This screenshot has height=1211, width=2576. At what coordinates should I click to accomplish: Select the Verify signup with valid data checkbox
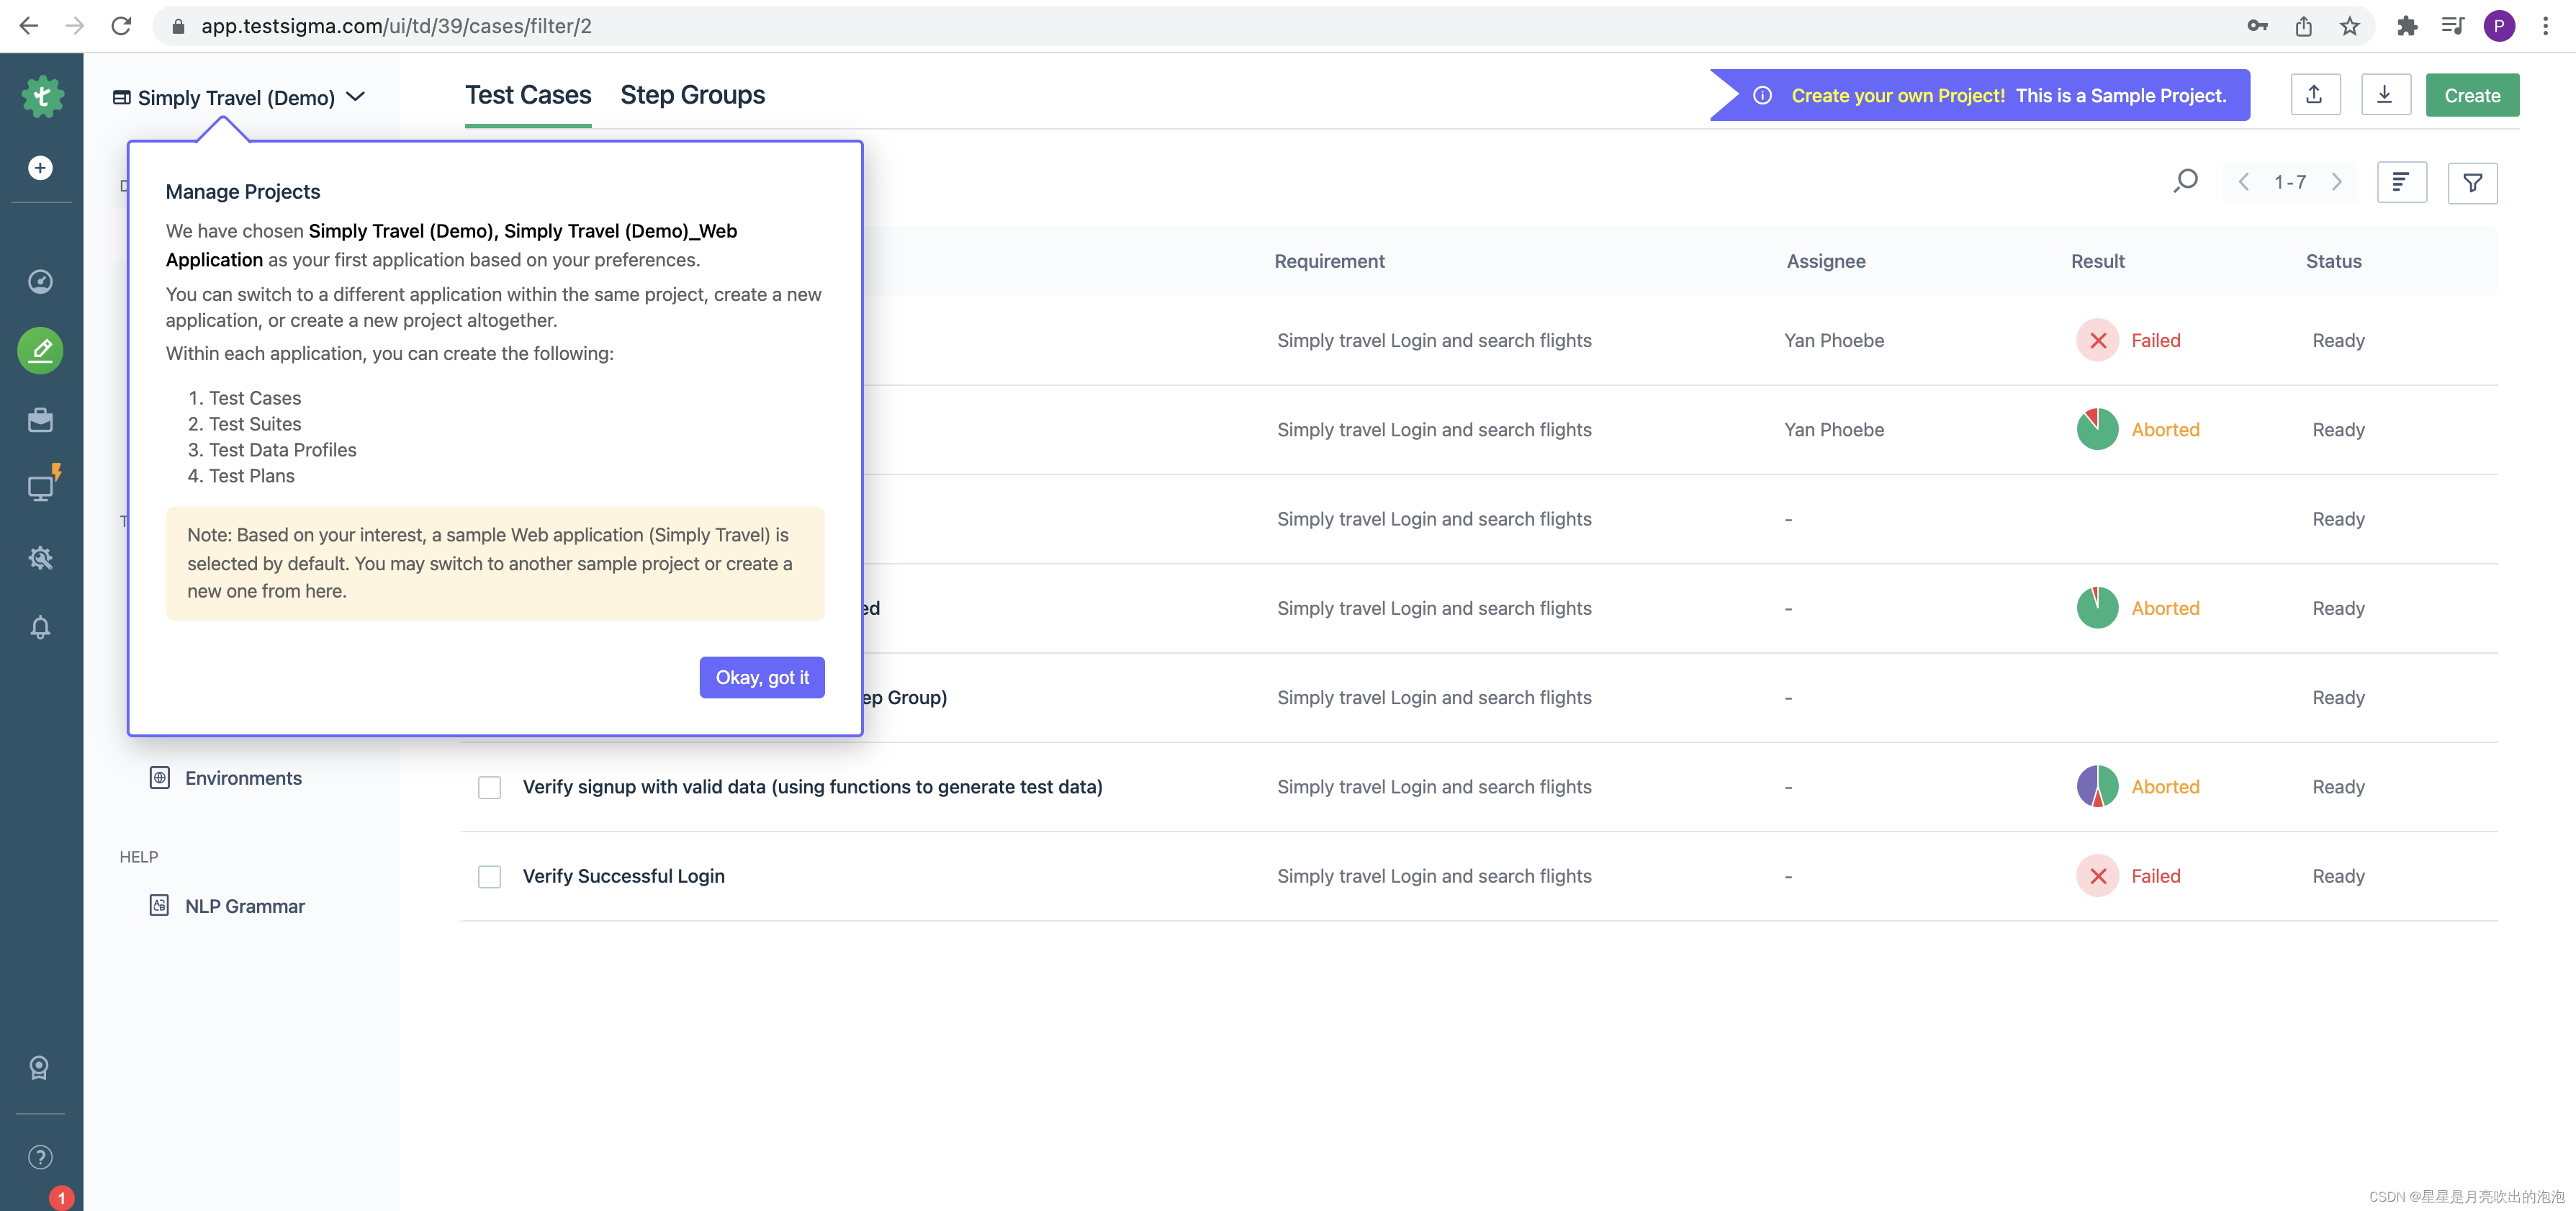pos(489,788)
